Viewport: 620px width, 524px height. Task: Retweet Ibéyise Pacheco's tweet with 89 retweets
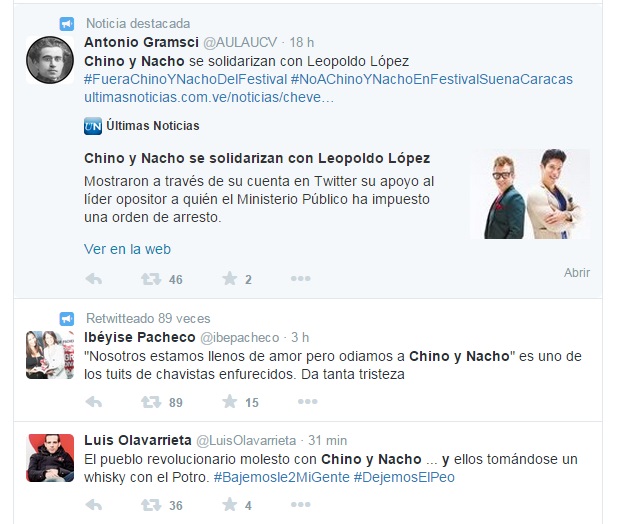[151, 402]
